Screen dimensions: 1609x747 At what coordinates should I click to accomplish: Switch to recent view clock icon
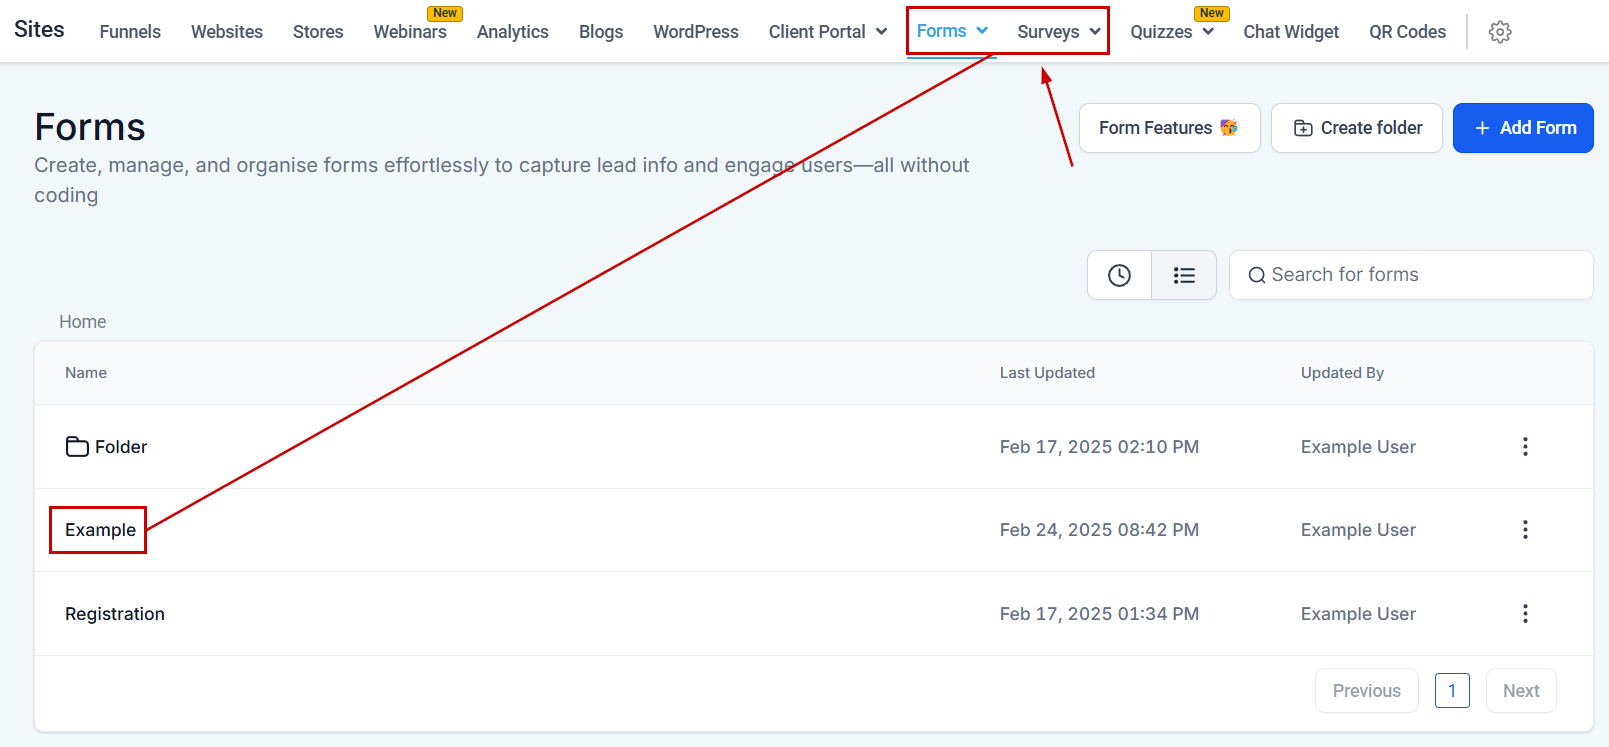click(1119, 275)
